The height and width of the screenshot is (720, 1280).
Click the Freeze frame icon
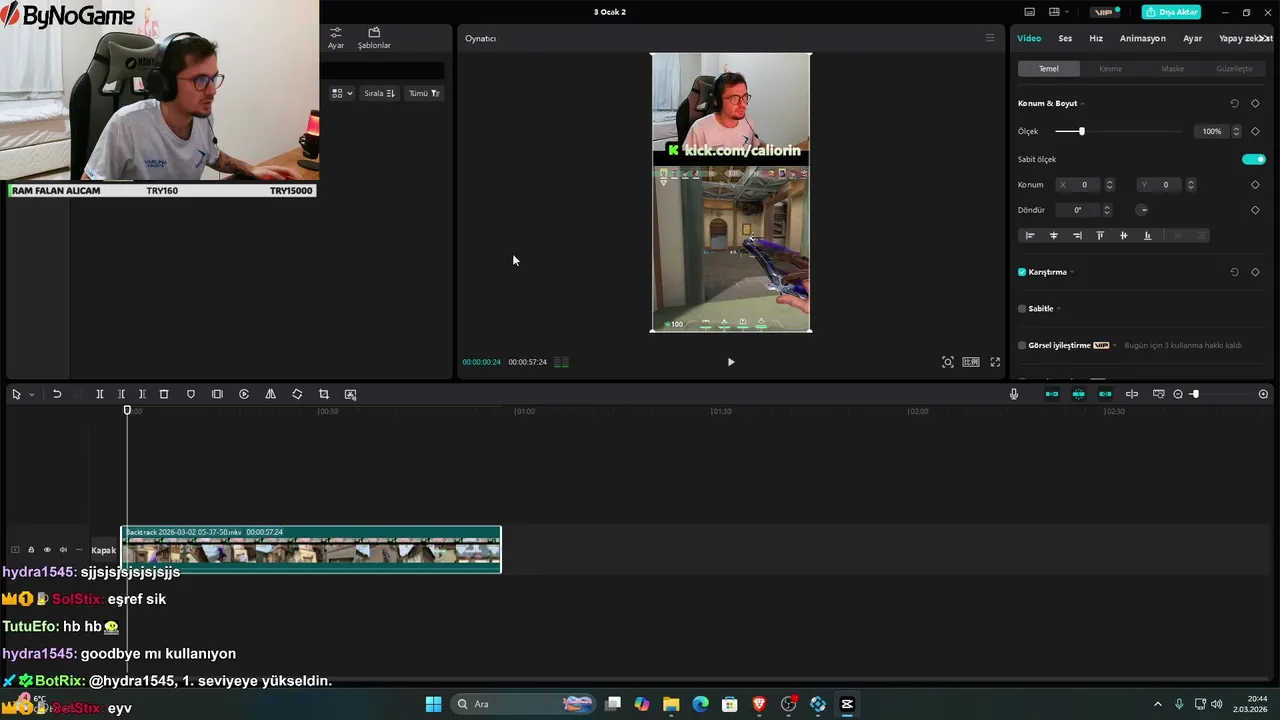(217, 394)
